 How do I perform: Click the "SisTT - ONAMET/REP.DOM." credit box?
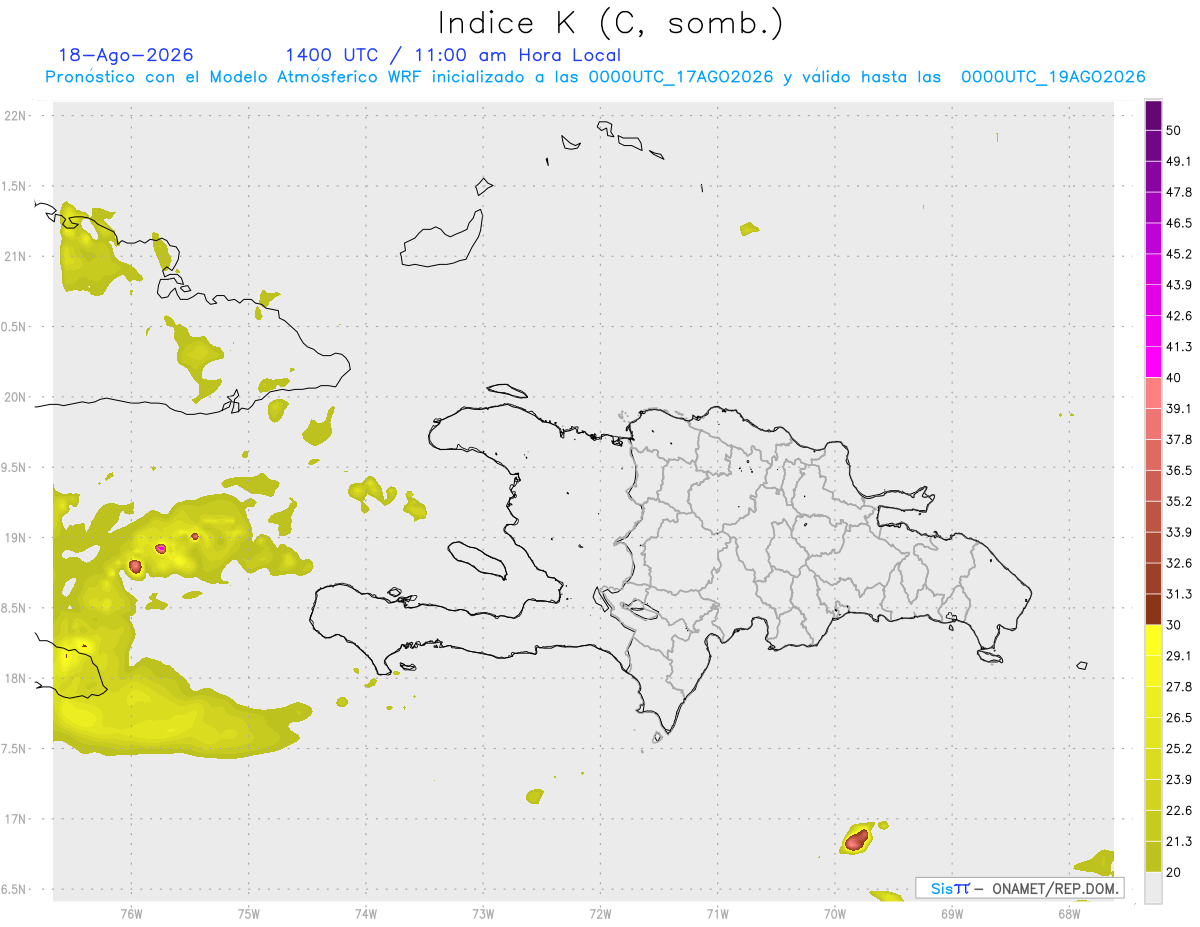click(1020, 888)
